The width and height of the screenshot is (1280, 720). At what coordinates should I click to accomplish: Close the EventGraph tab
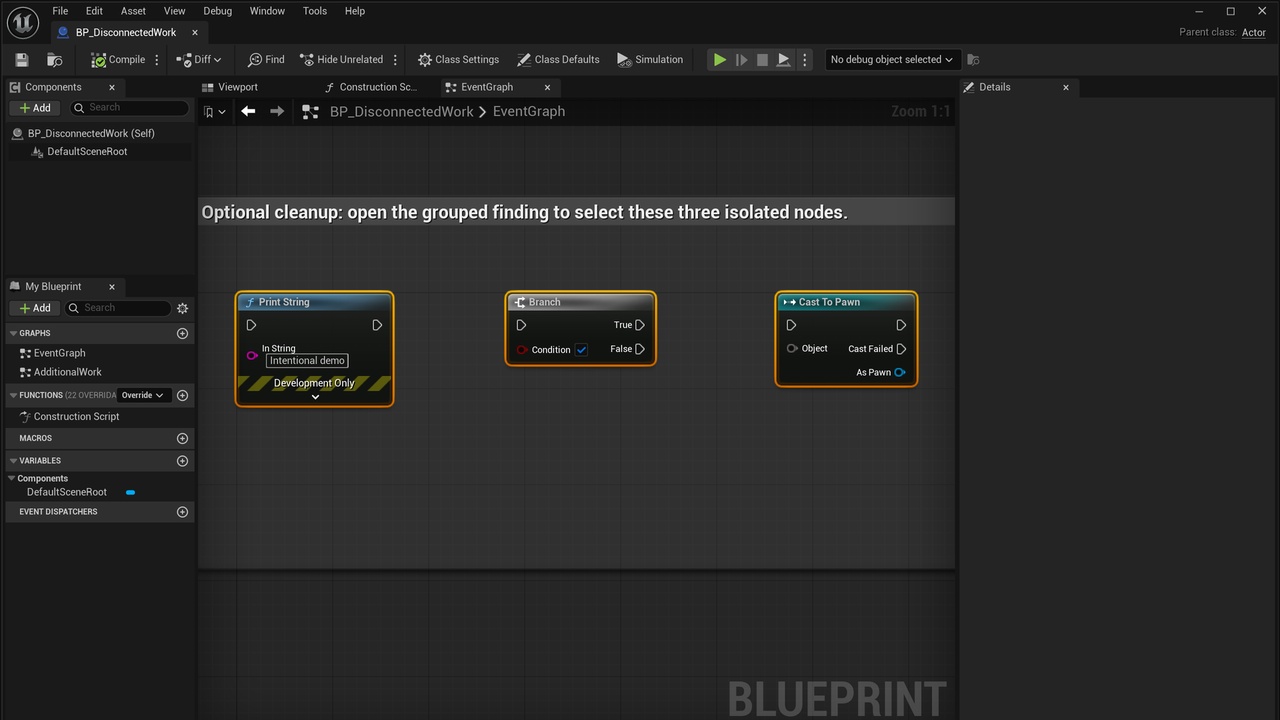(x=547, y=87)
